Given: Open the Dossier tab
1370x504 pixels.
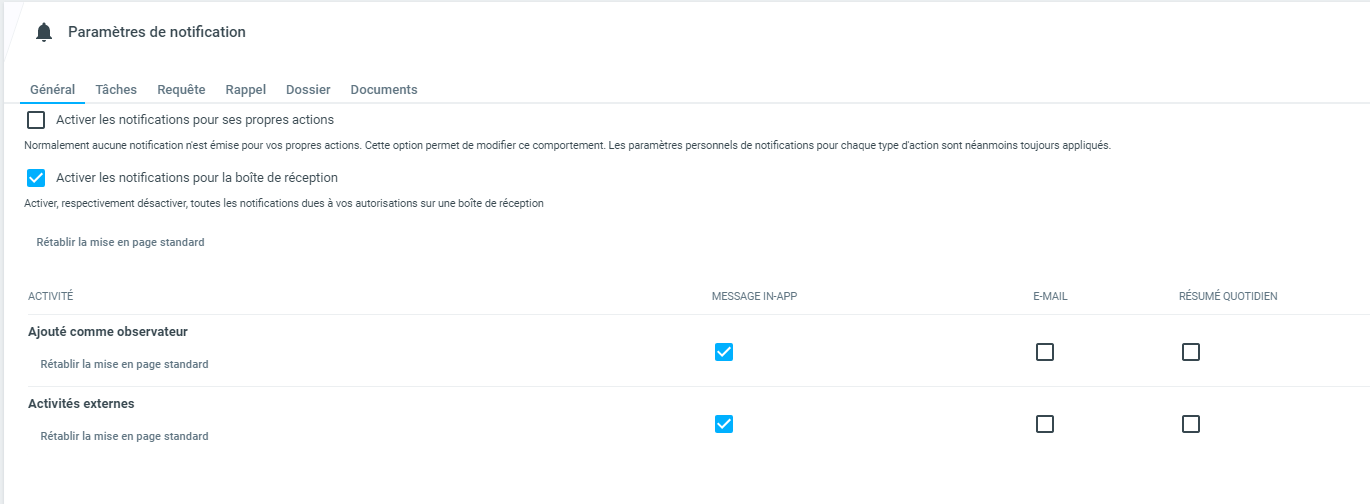Looking at the screenshot, I should point(308,90).
